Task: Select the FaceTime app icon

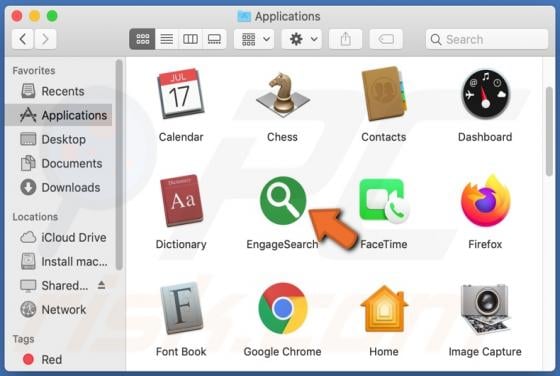Action: (x=384, y=201)
